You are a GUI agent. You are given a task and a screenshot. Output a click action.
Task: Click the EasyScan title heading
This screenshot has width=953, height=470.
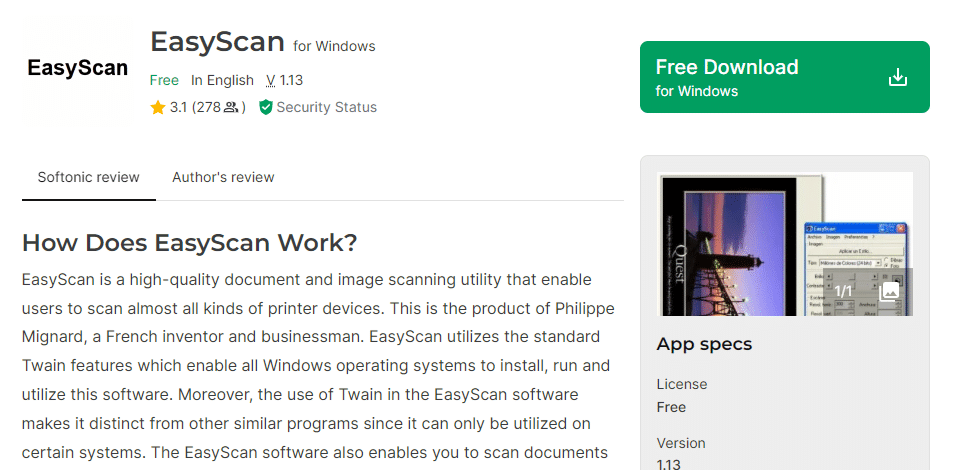coord(217,42)
